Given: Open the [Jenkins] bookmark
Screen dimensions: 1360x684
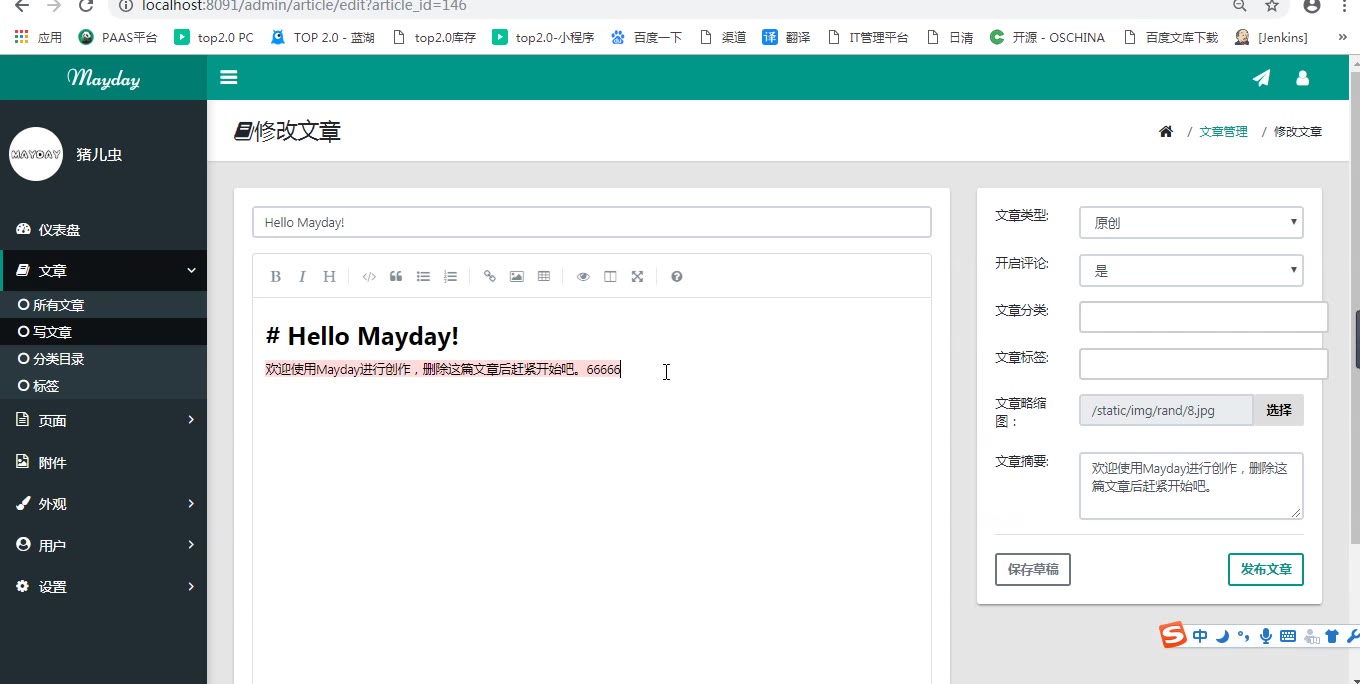Looking at the screenshot, I should pyautogui.click(x=1271, y=37).
